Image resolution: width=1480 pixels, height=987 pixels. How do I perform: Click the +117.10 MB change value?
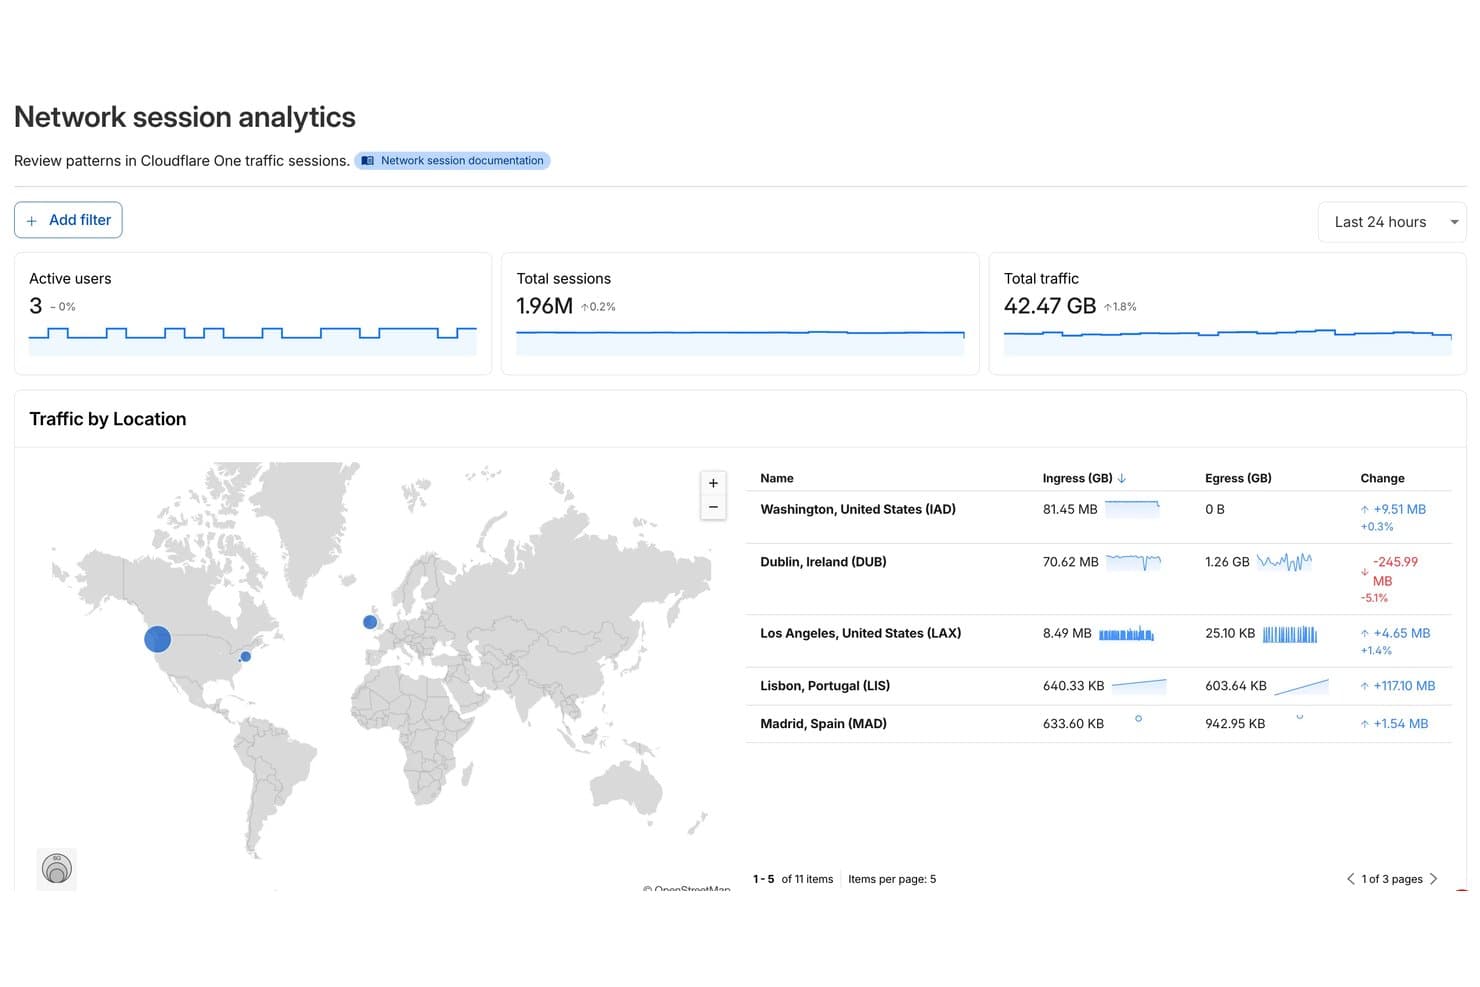click(1404, 686)
